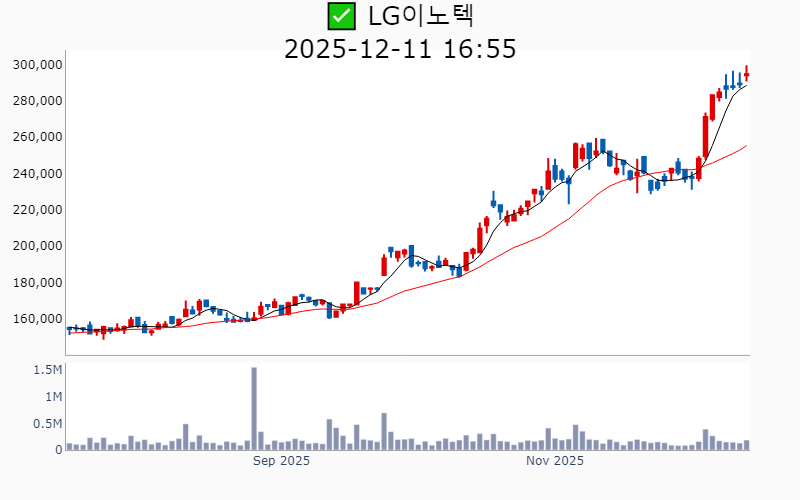Click the tallest volume bar near 1.5M
This screenshot has height=500, width=800.
tap(254, 408)
